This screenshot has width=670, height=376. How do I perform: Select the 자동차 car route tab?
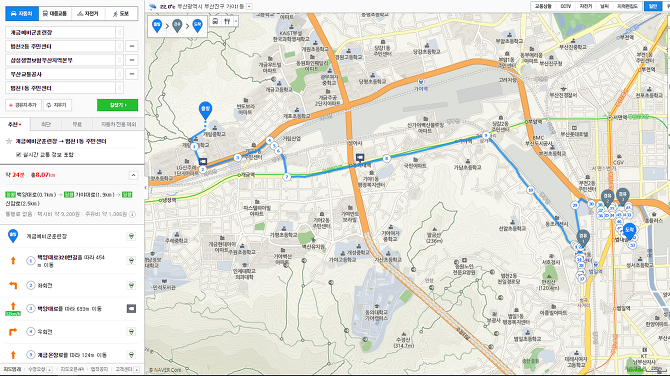coord(22,14)
